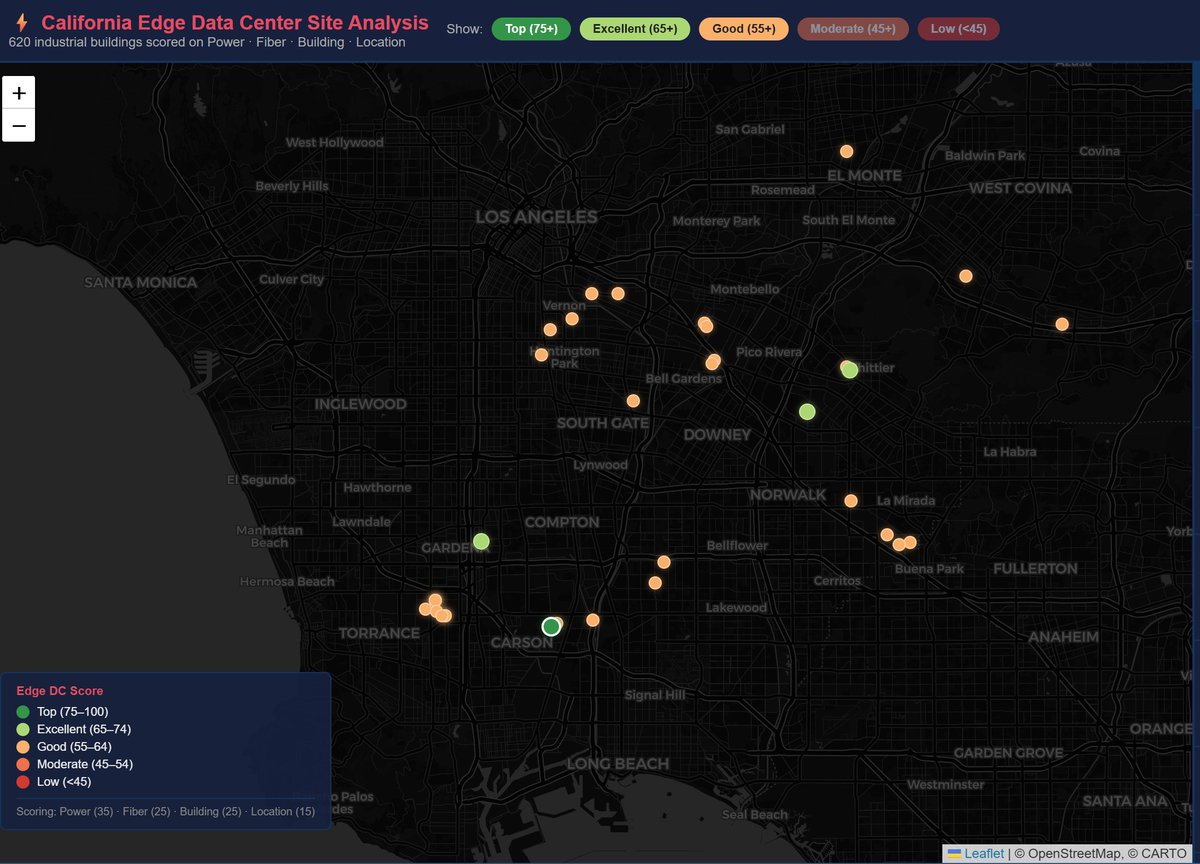Select the orange marker southeast of West Covina
1200x864 pixels.
tap(965, 276)
